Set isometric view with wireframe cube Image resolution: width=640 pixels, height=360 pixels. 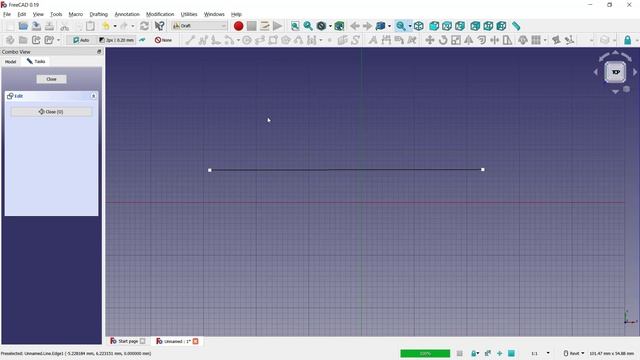click(418, 26)
